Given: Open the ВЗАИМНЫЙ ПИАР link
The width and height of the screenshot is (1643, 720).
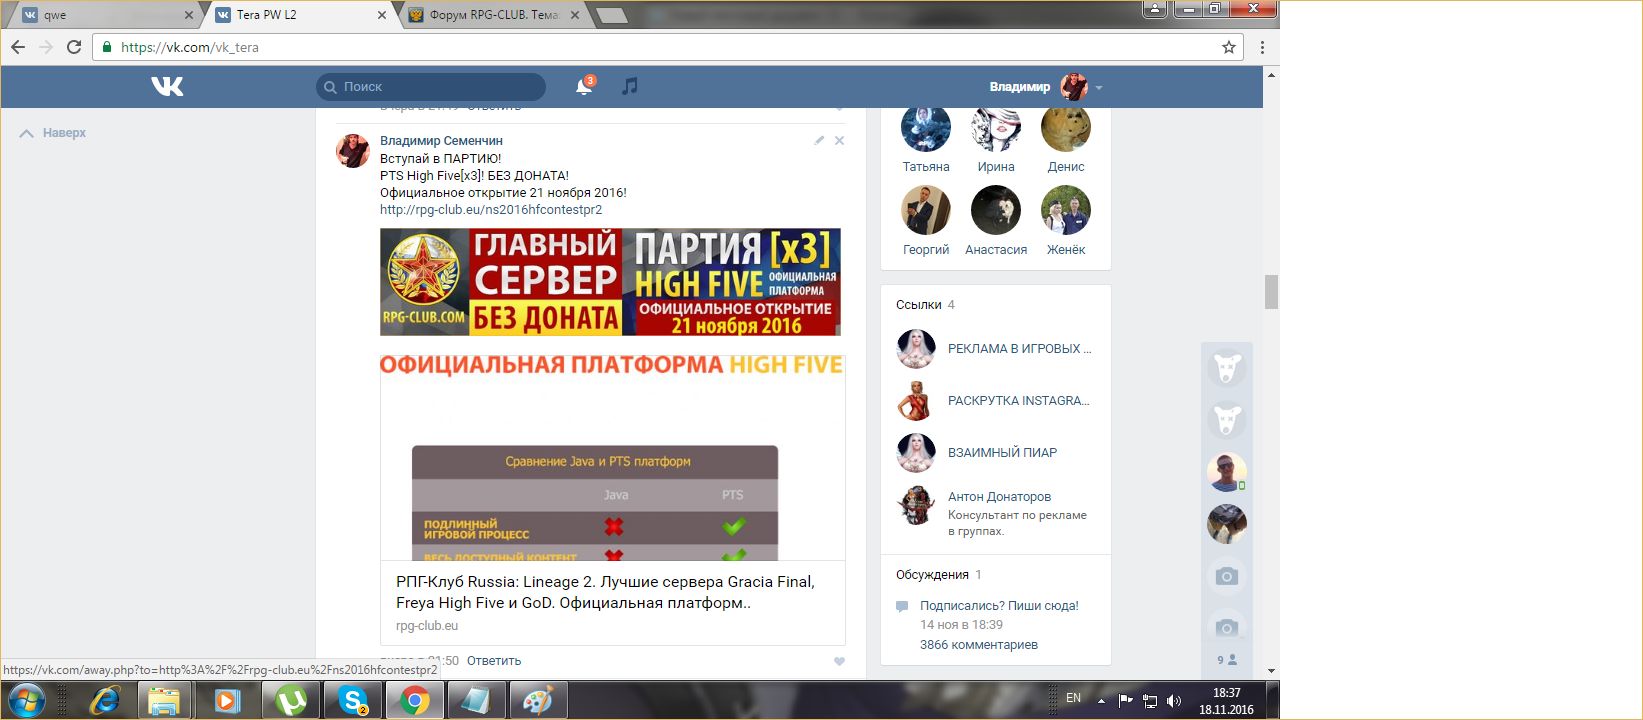Looking at the screenshot, I should 1002,453.
